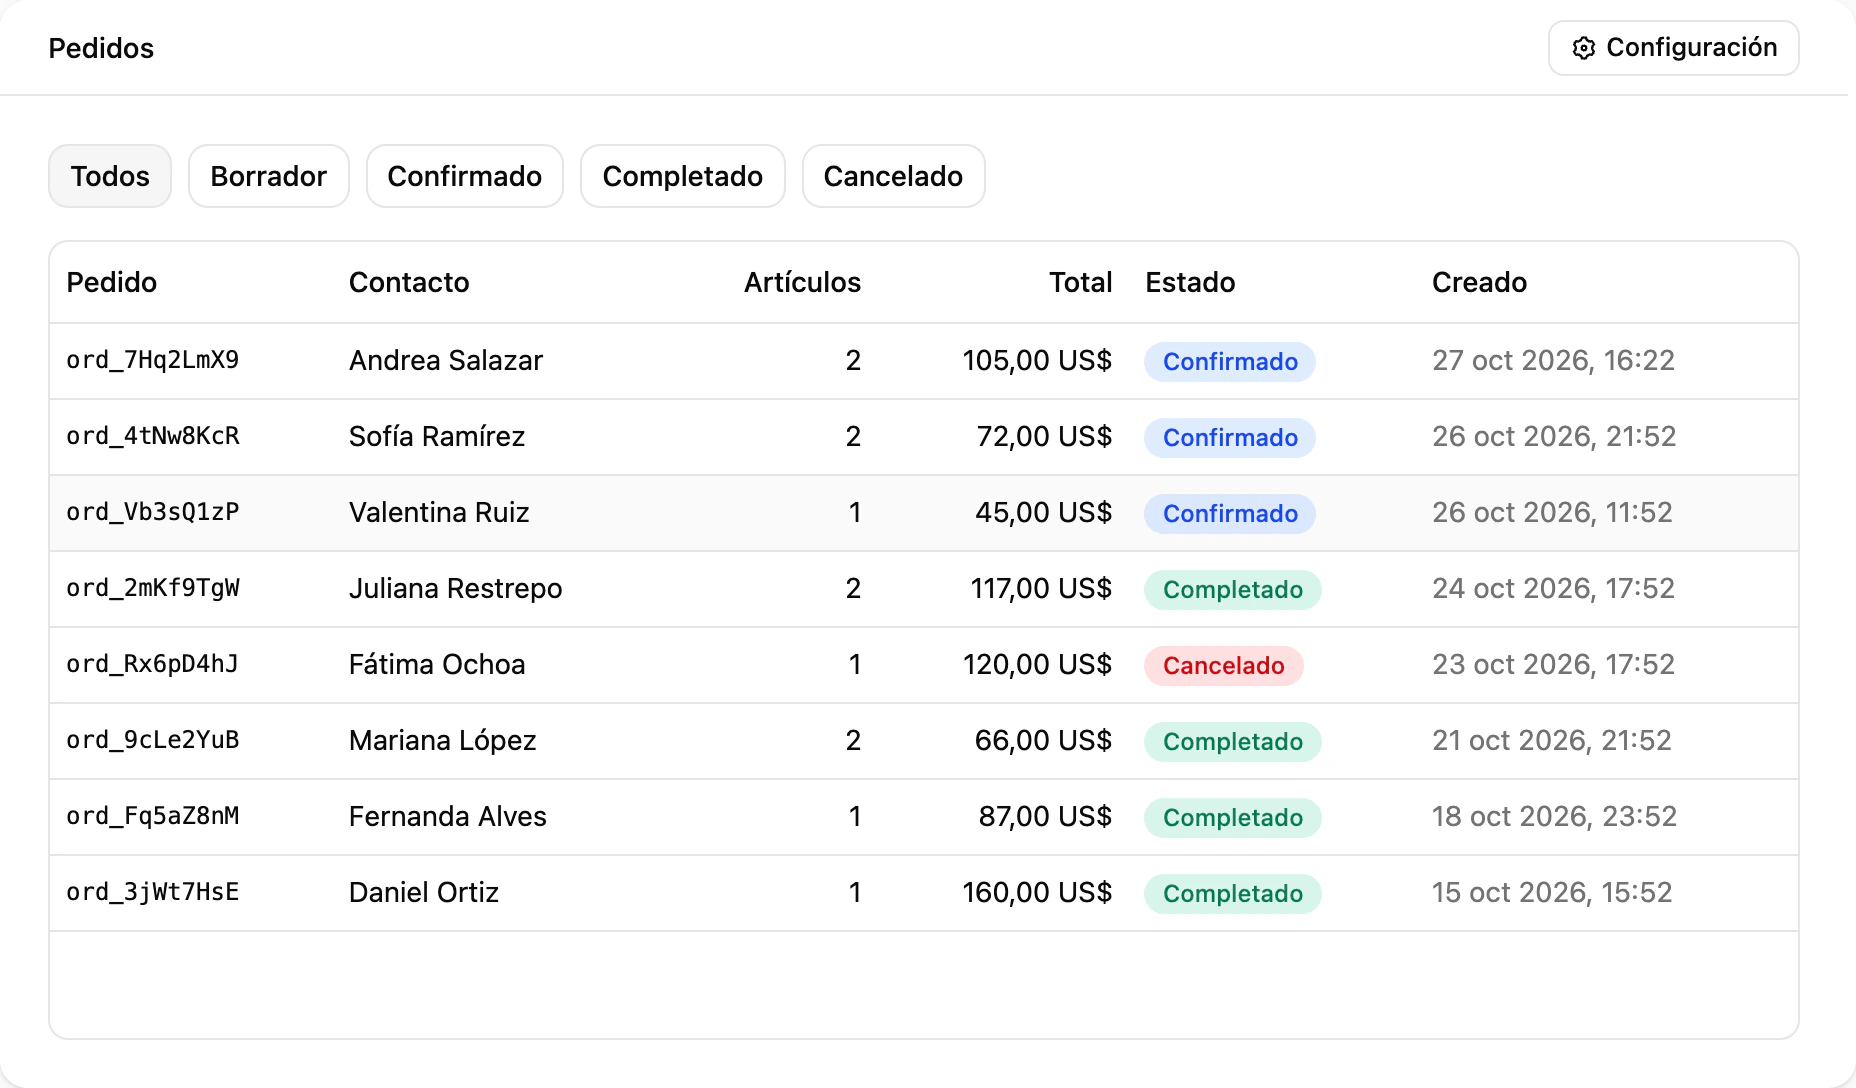The height and width of the screenshot is (1088, 1856).
Task: Click total 120,00 US$
Action: click(x=1037, y=664)
